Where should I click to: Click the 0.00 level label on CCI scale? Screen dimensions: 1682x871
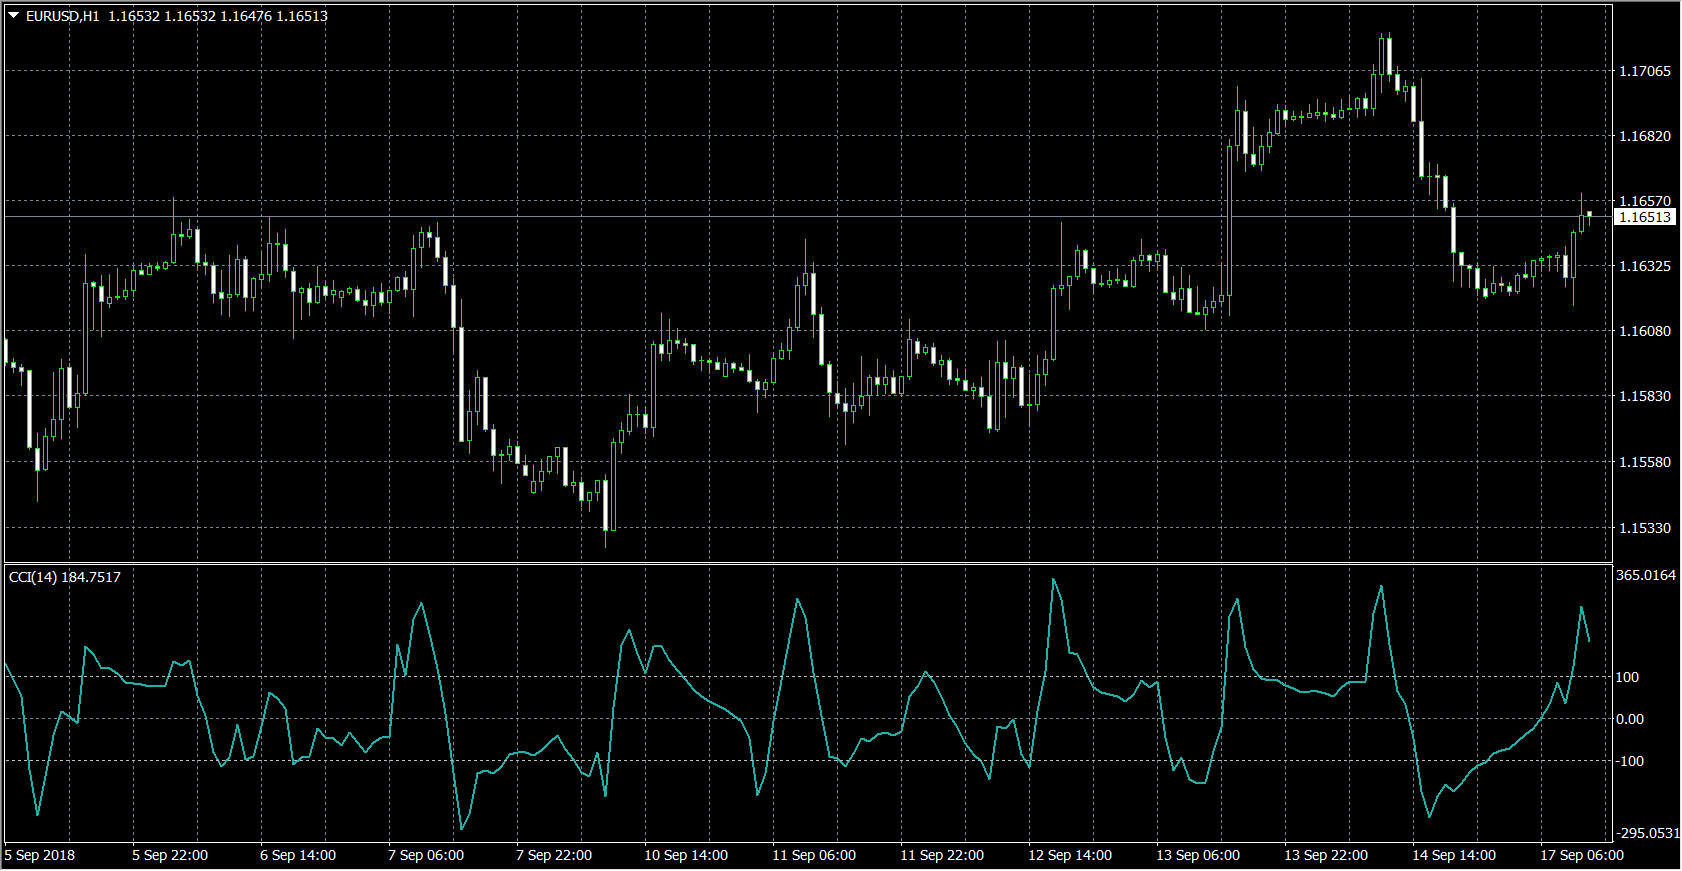click(1629, 719)
